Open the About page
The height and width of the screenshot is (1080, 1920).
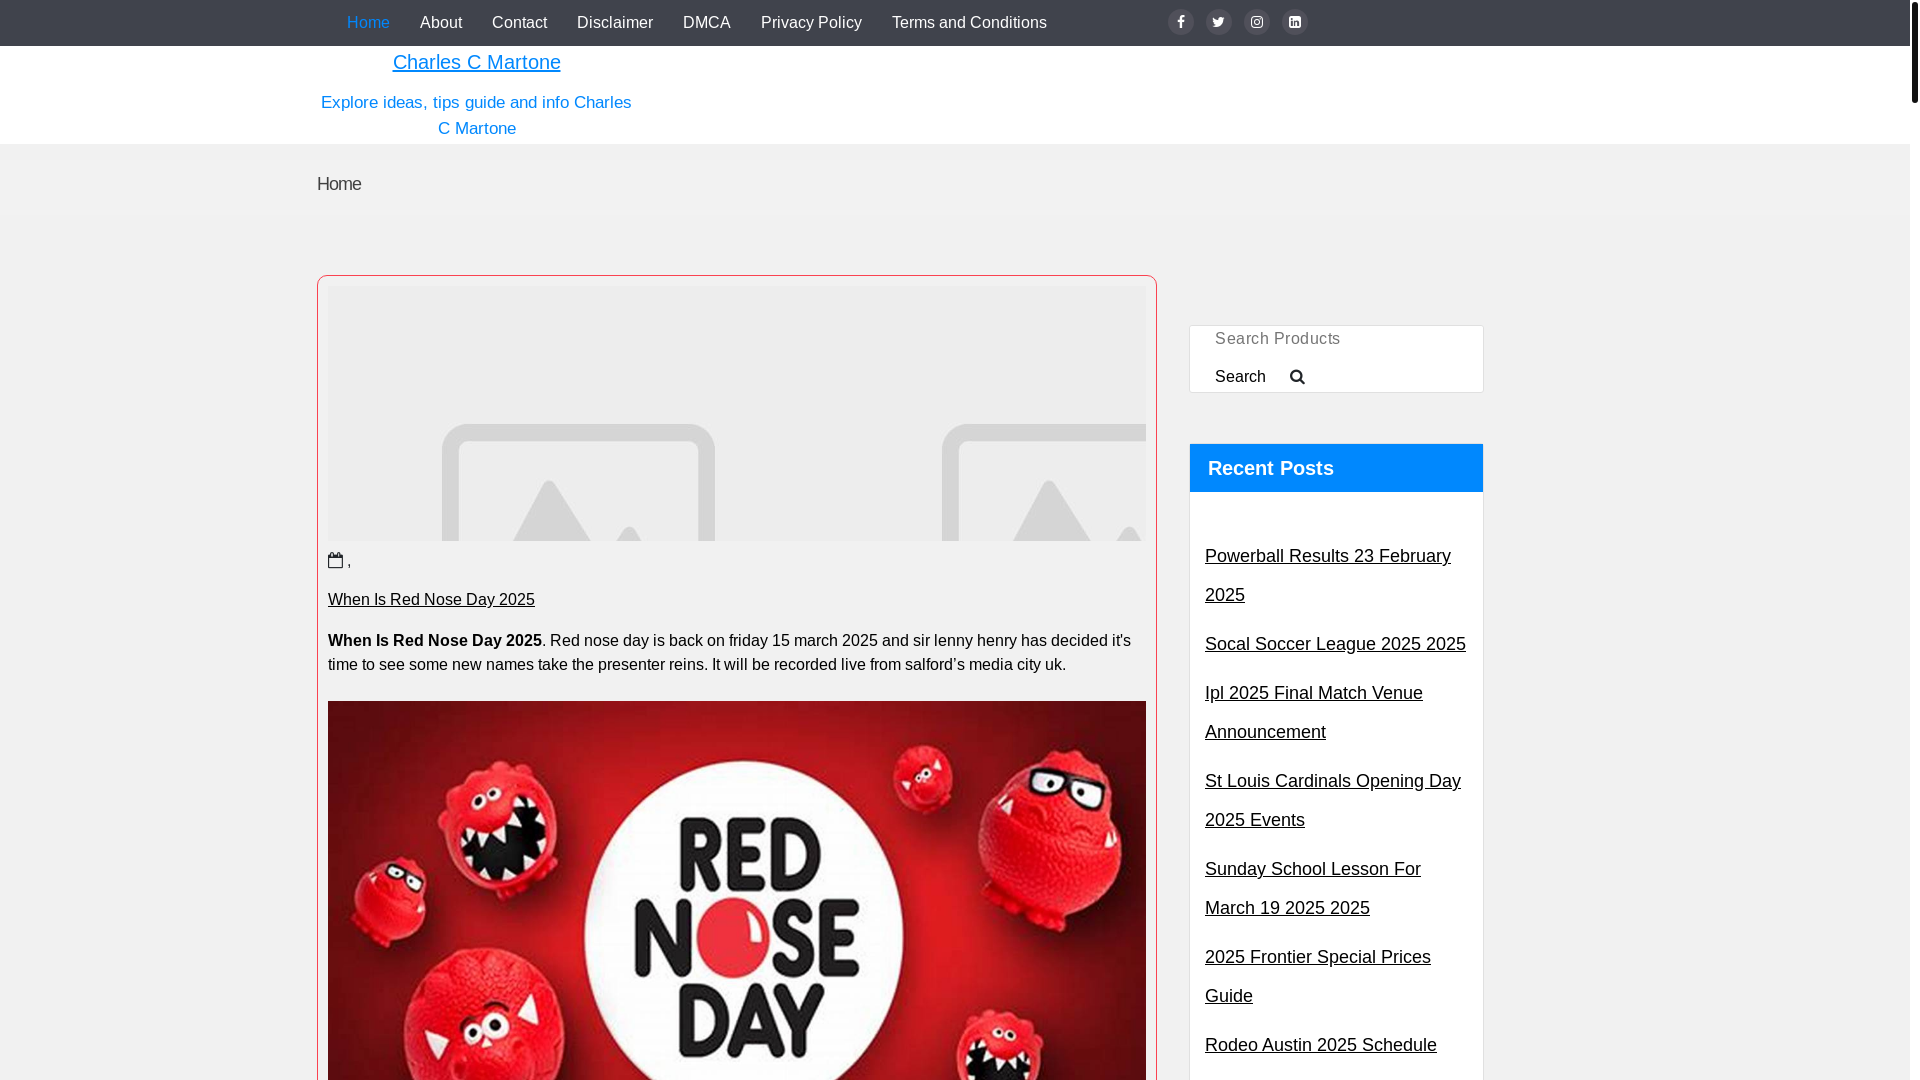[x=441, y=23]
